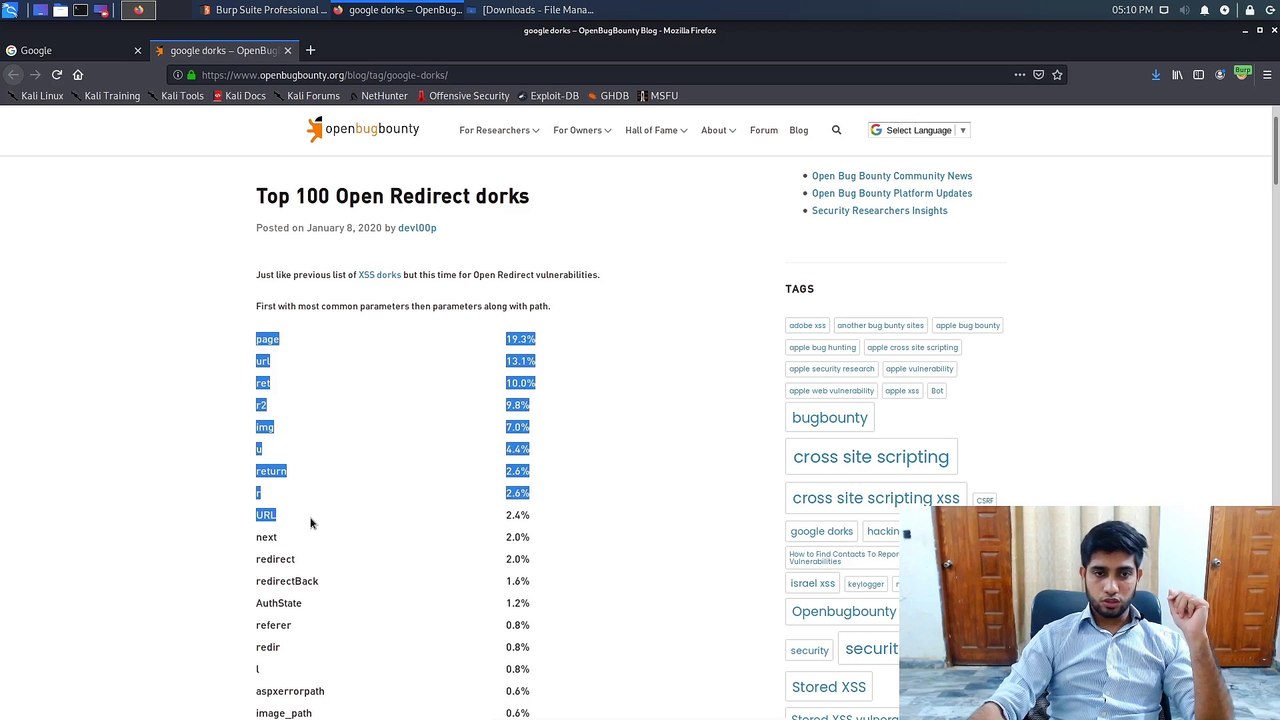Click the Burp proxy extension icon

[x=1242, y=73]
